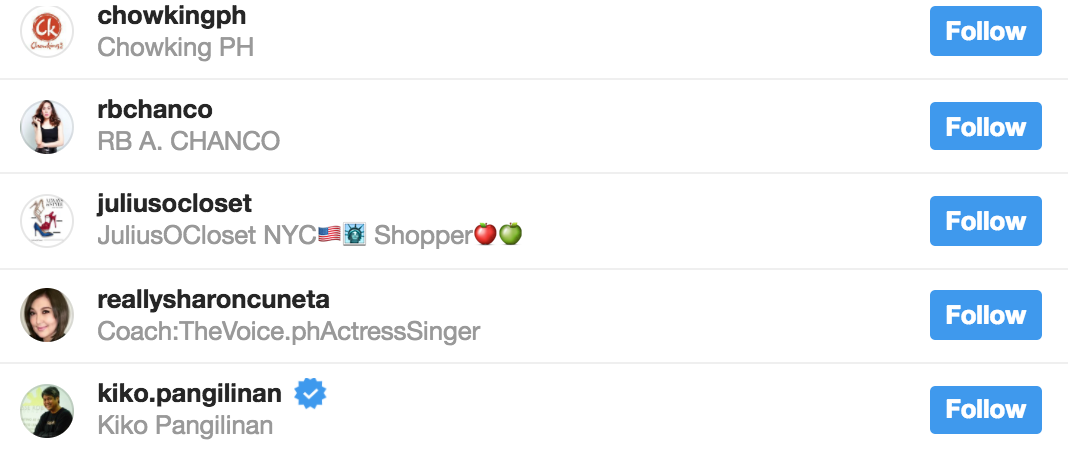Image resolution: width=1068 pixels, height=456 pixels.
Task: Open the rbchanco profile picture
Action: [48, 127]
